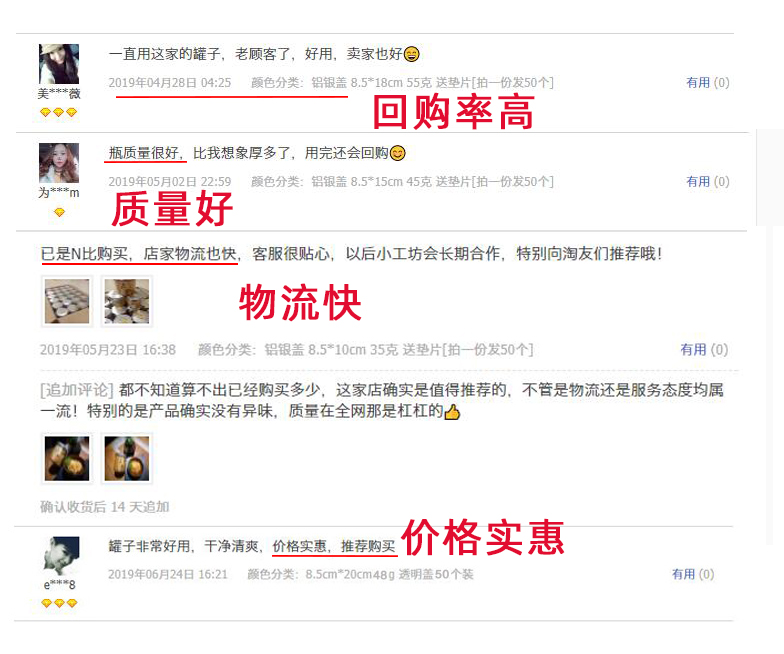The width and height of the screenshot is (784, 654).
Task: Click the single diamond badge under 为***m
Action: tap(59, 212)
